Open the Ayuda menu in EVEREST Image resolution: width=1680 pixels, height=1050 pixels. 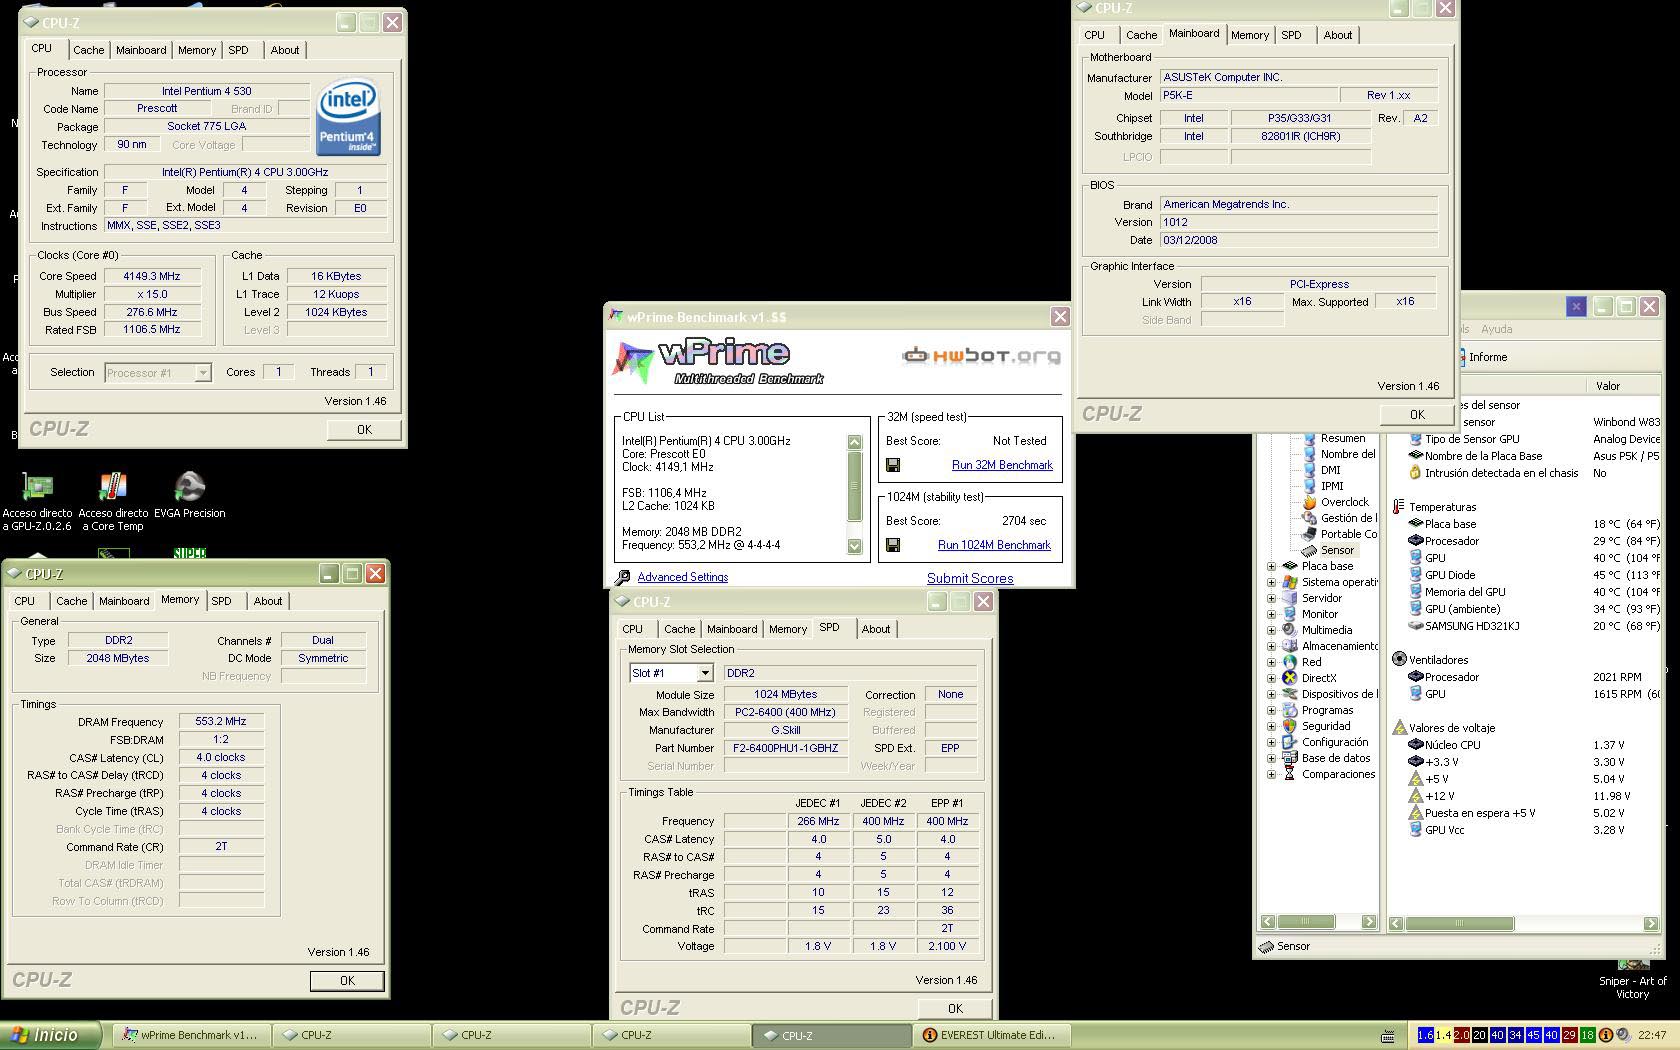(1496, 329)
